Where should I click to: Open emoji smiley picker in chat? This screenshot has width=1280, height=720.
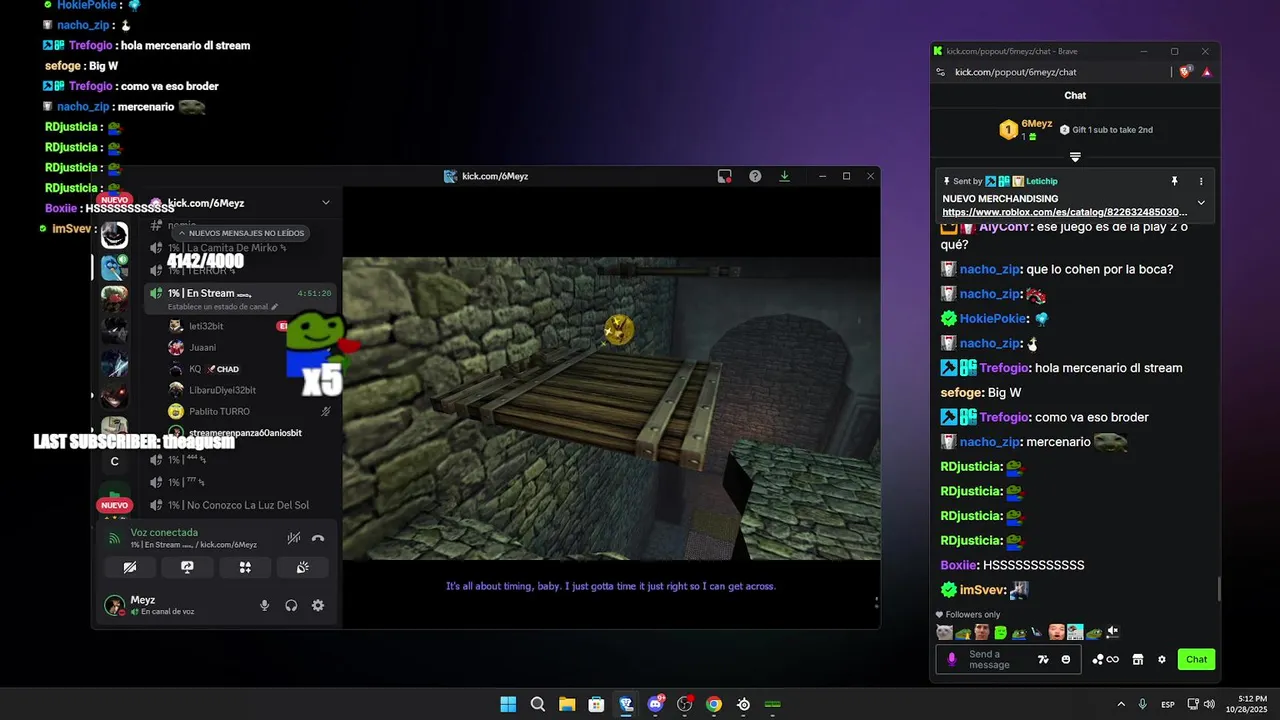coord(1066,659)
